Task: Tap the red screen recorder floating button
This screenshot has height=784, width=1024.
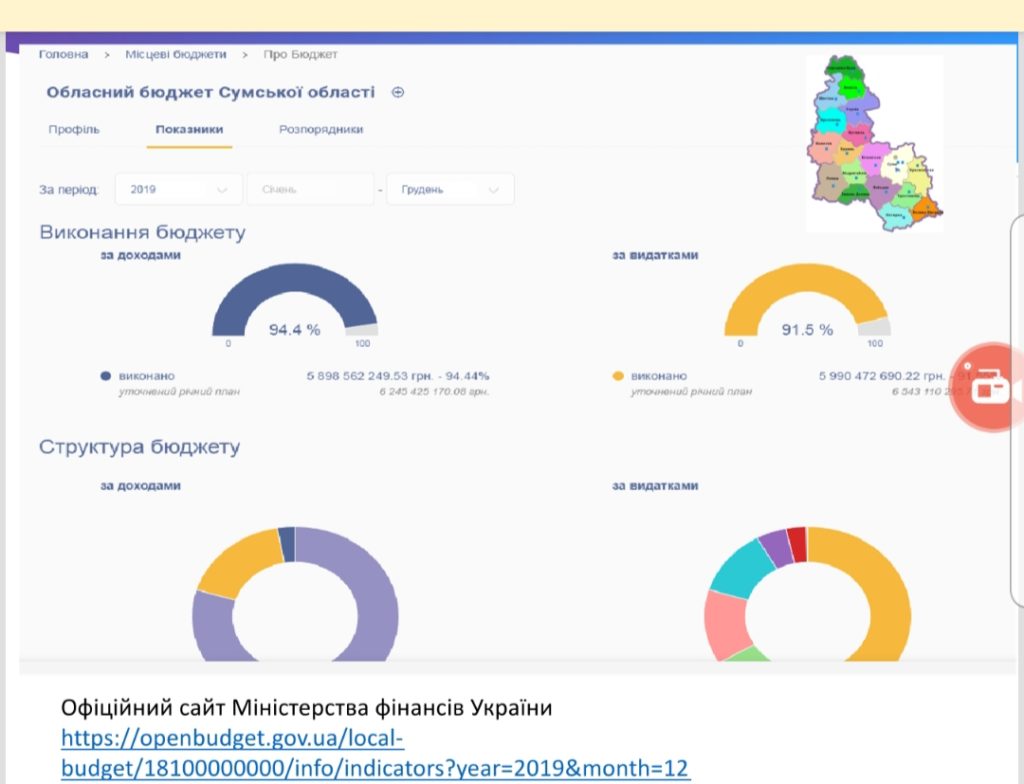Action: tap(987, 388)
